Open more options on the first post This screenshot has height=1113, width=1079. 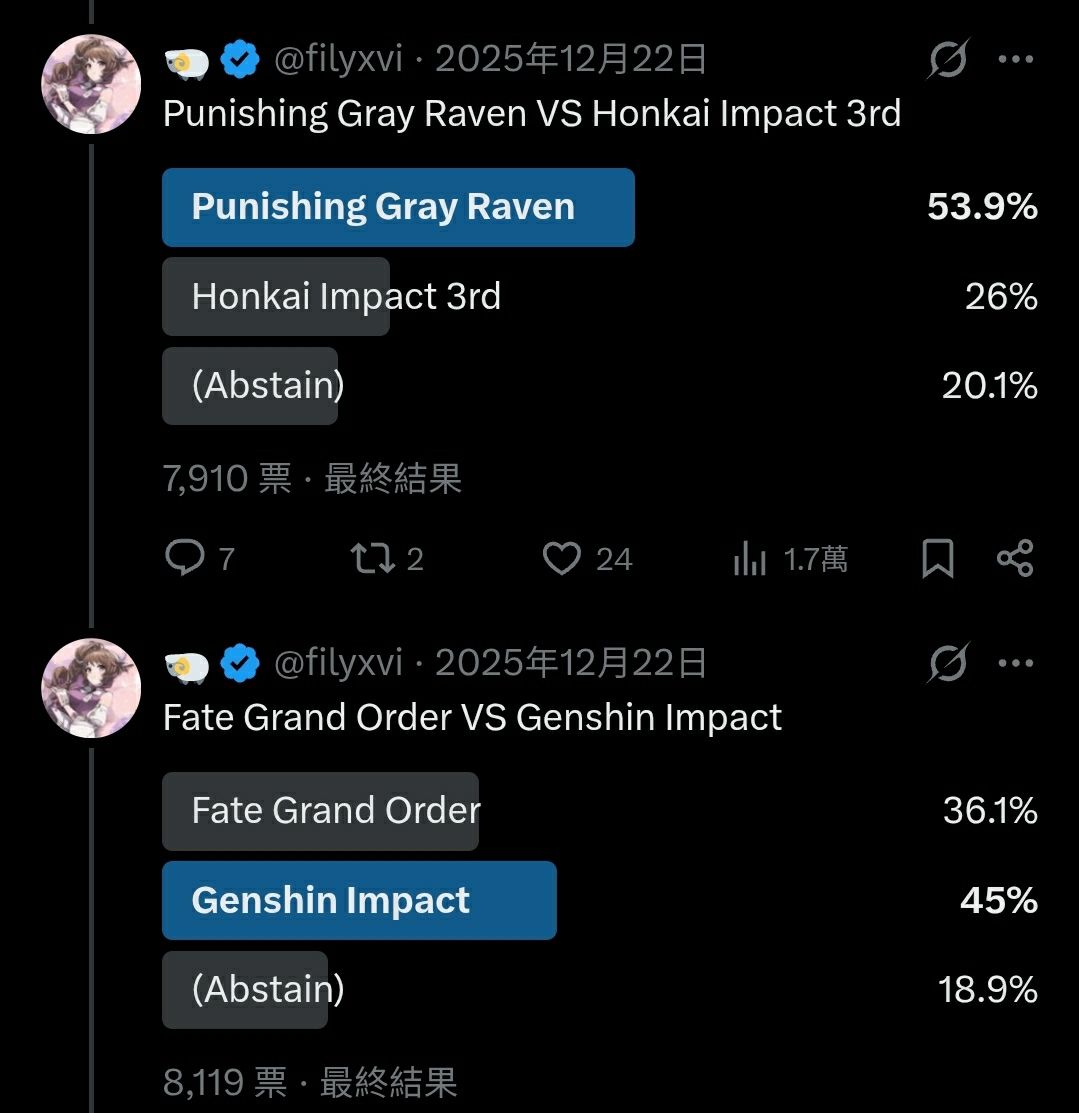[x=1016, y=60]
